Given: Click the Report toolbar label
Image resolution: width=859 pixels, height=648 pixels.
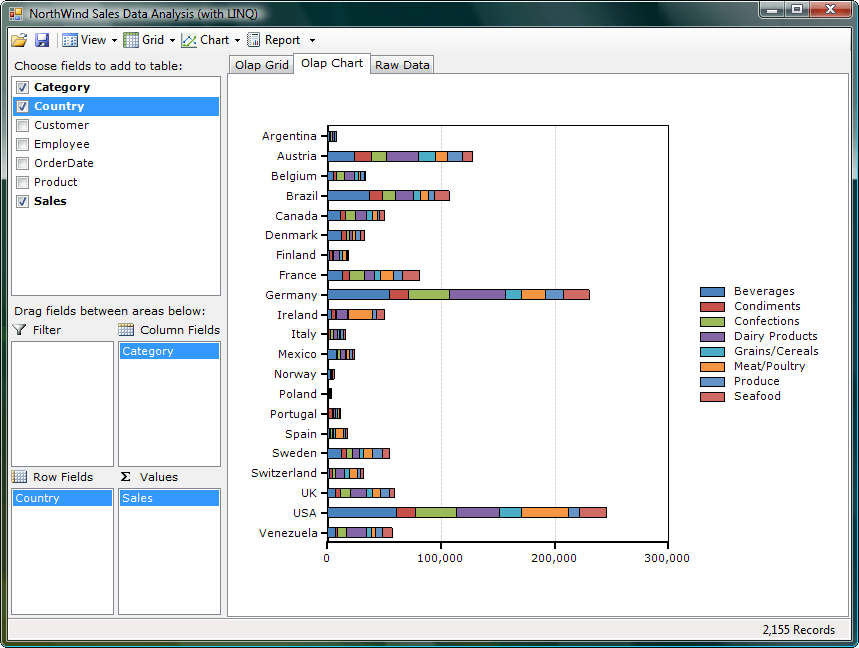Looking at the screenshot, I should 282,40.
